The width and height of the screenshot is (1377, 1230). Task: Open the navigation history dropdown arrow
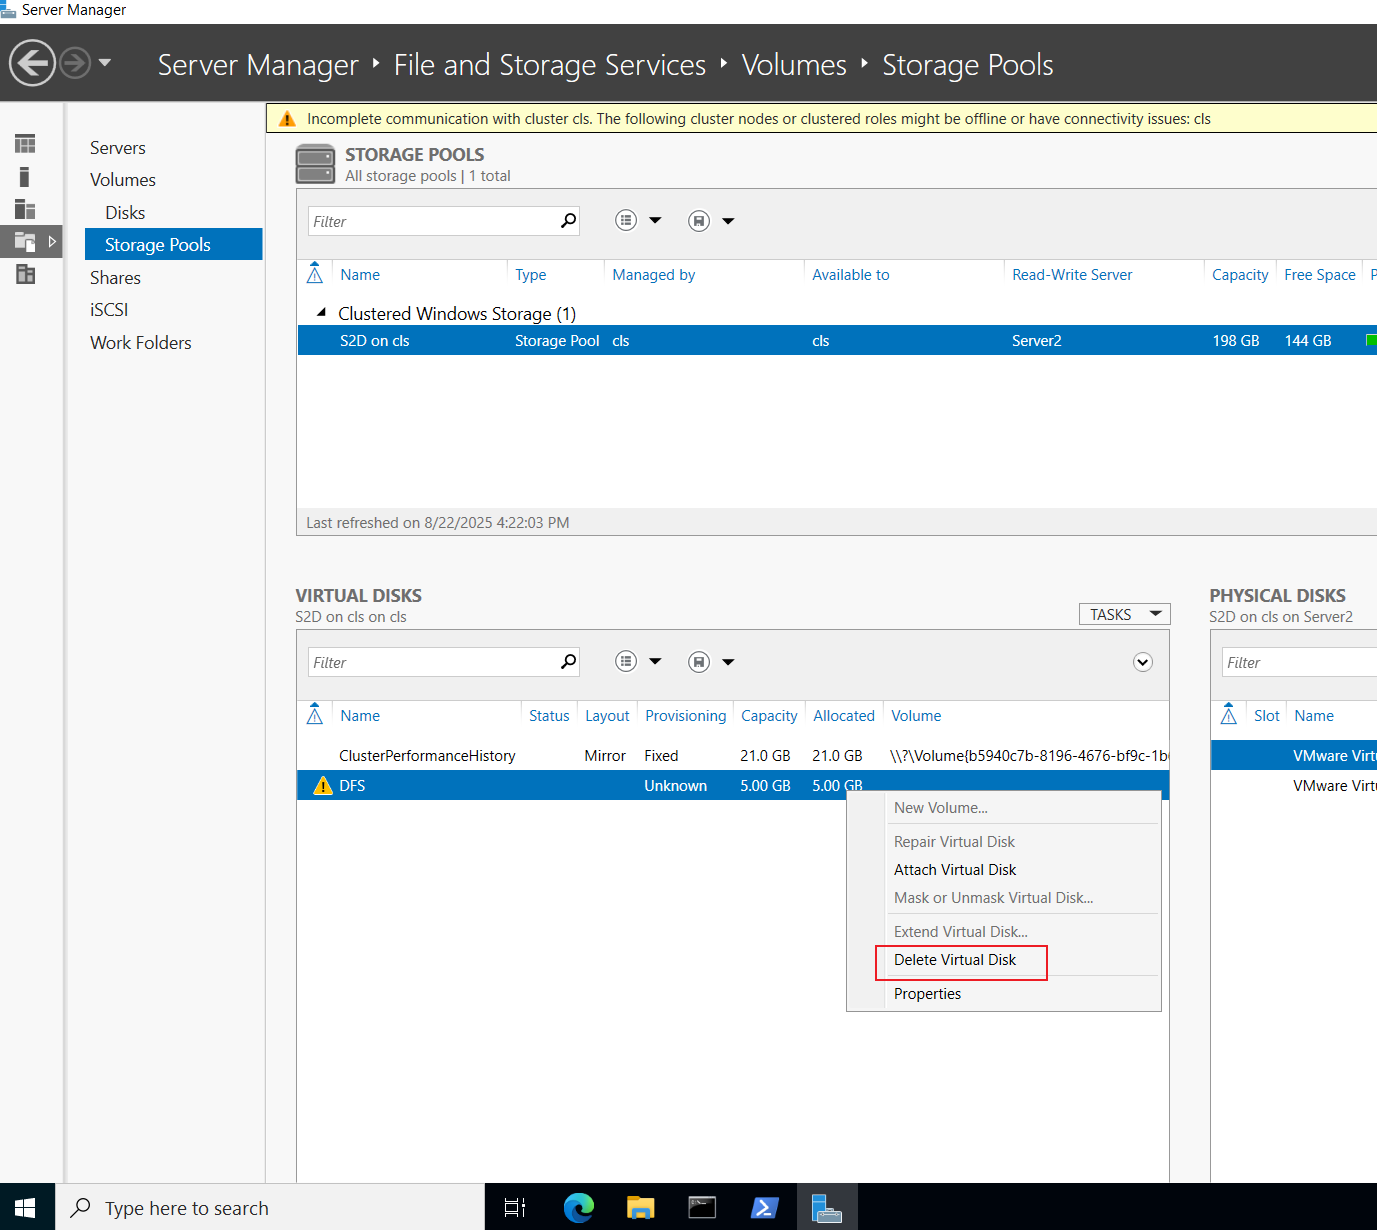(x=105, y=63)
